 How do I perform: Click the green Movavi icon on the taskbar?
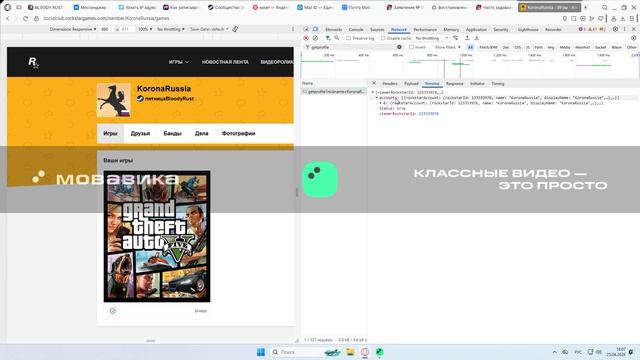pyautogui.click(x=379, y=352)
